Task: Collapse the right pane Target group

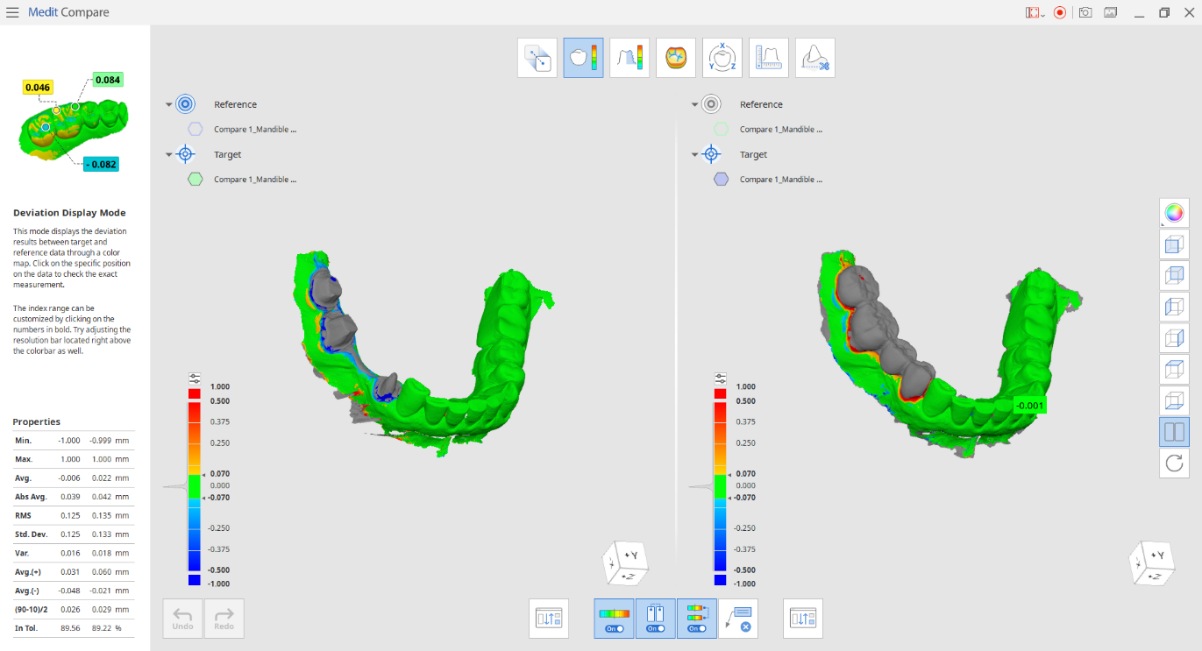Action: point(695,155)
